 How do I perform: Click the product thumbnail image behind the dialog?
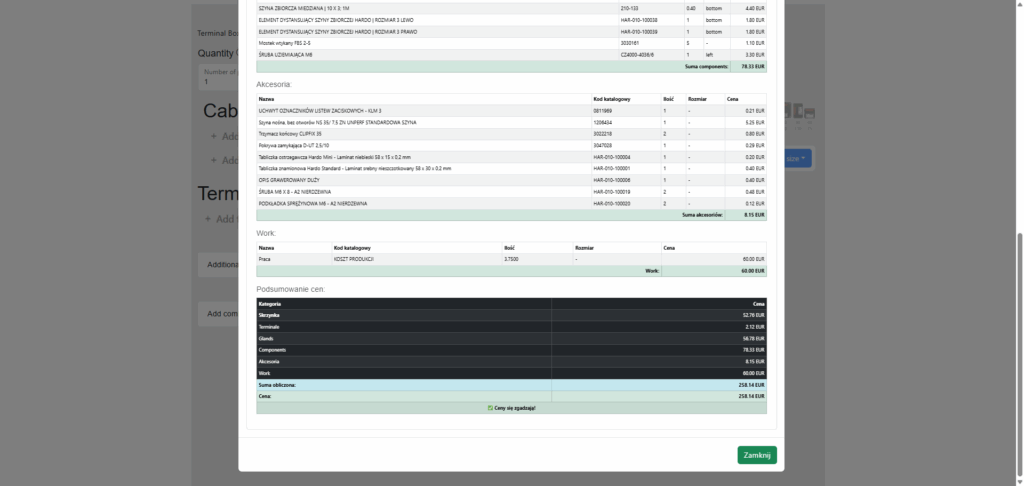point(800,112)
